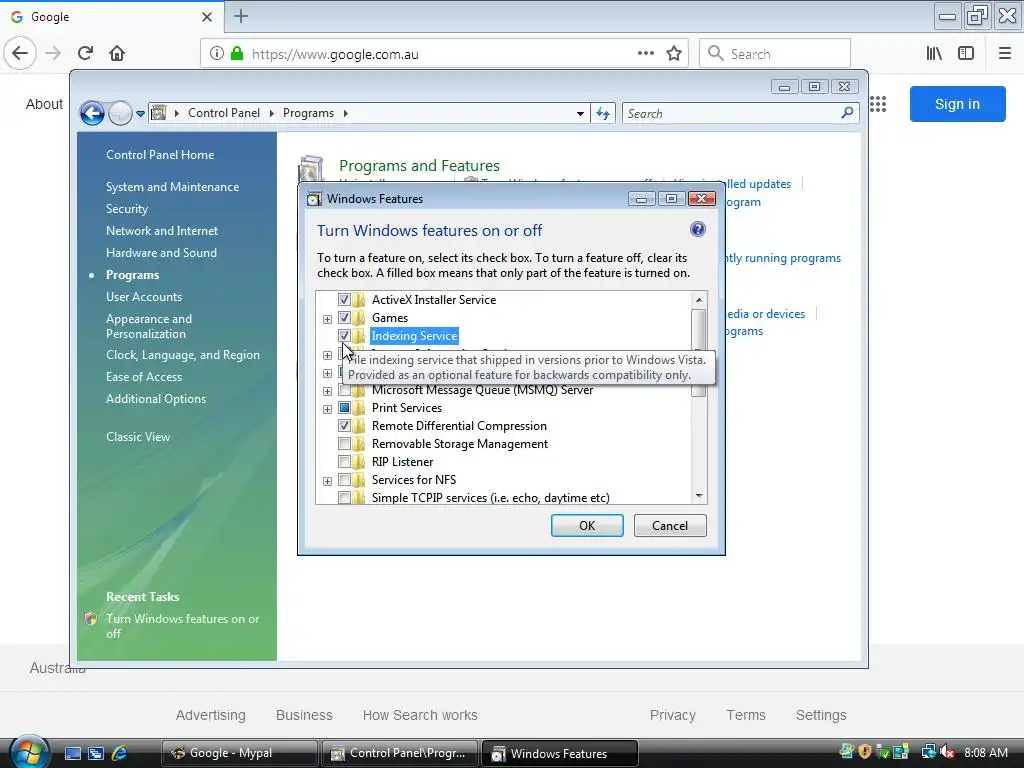The image size is (1024, 768).
Task: Expand Microsoft Message Queue Server
Action: pyautogui.click(x=327, y=391)
